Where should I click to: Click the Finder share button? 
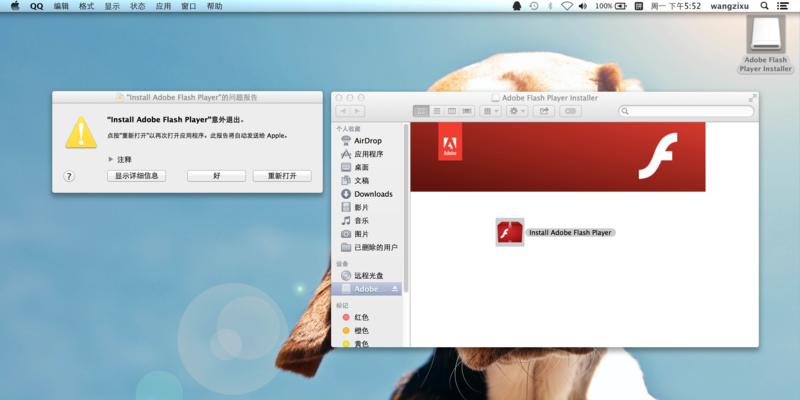click(x=544, y=111)
